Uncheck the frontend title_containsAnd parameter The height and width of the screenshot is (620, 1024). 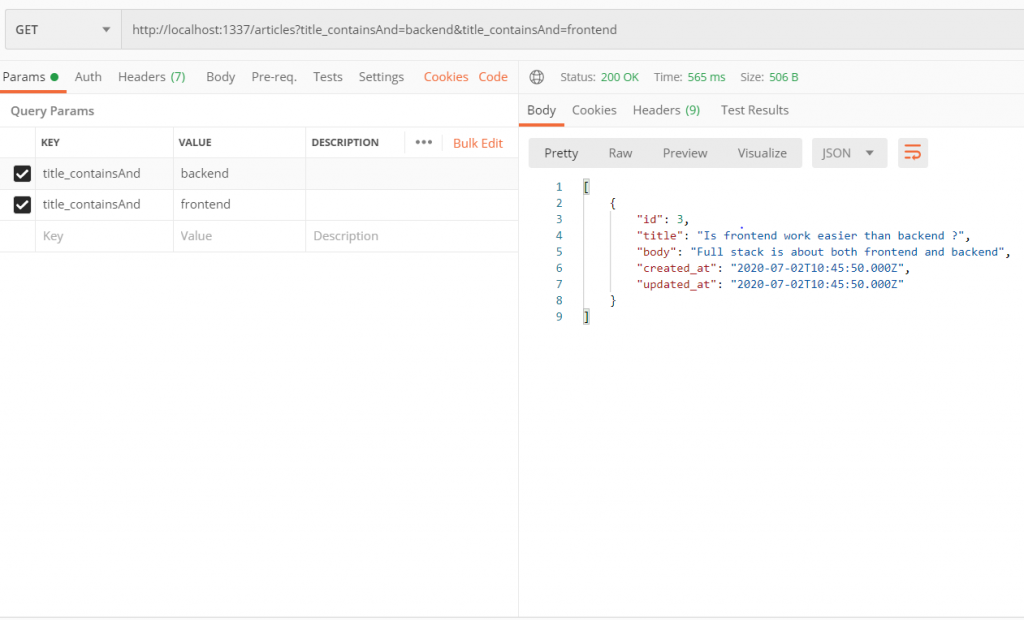pyautogui.click(x=21, y=204)
